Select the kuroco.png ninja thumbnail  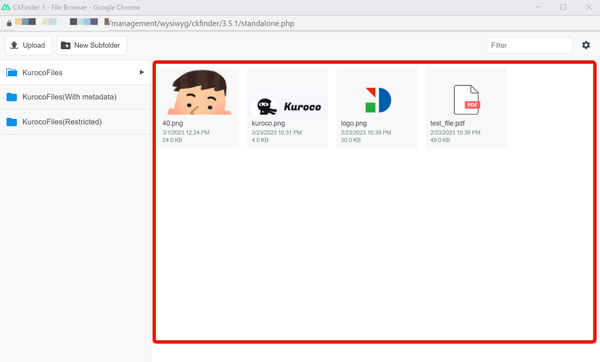click(287, 106)
